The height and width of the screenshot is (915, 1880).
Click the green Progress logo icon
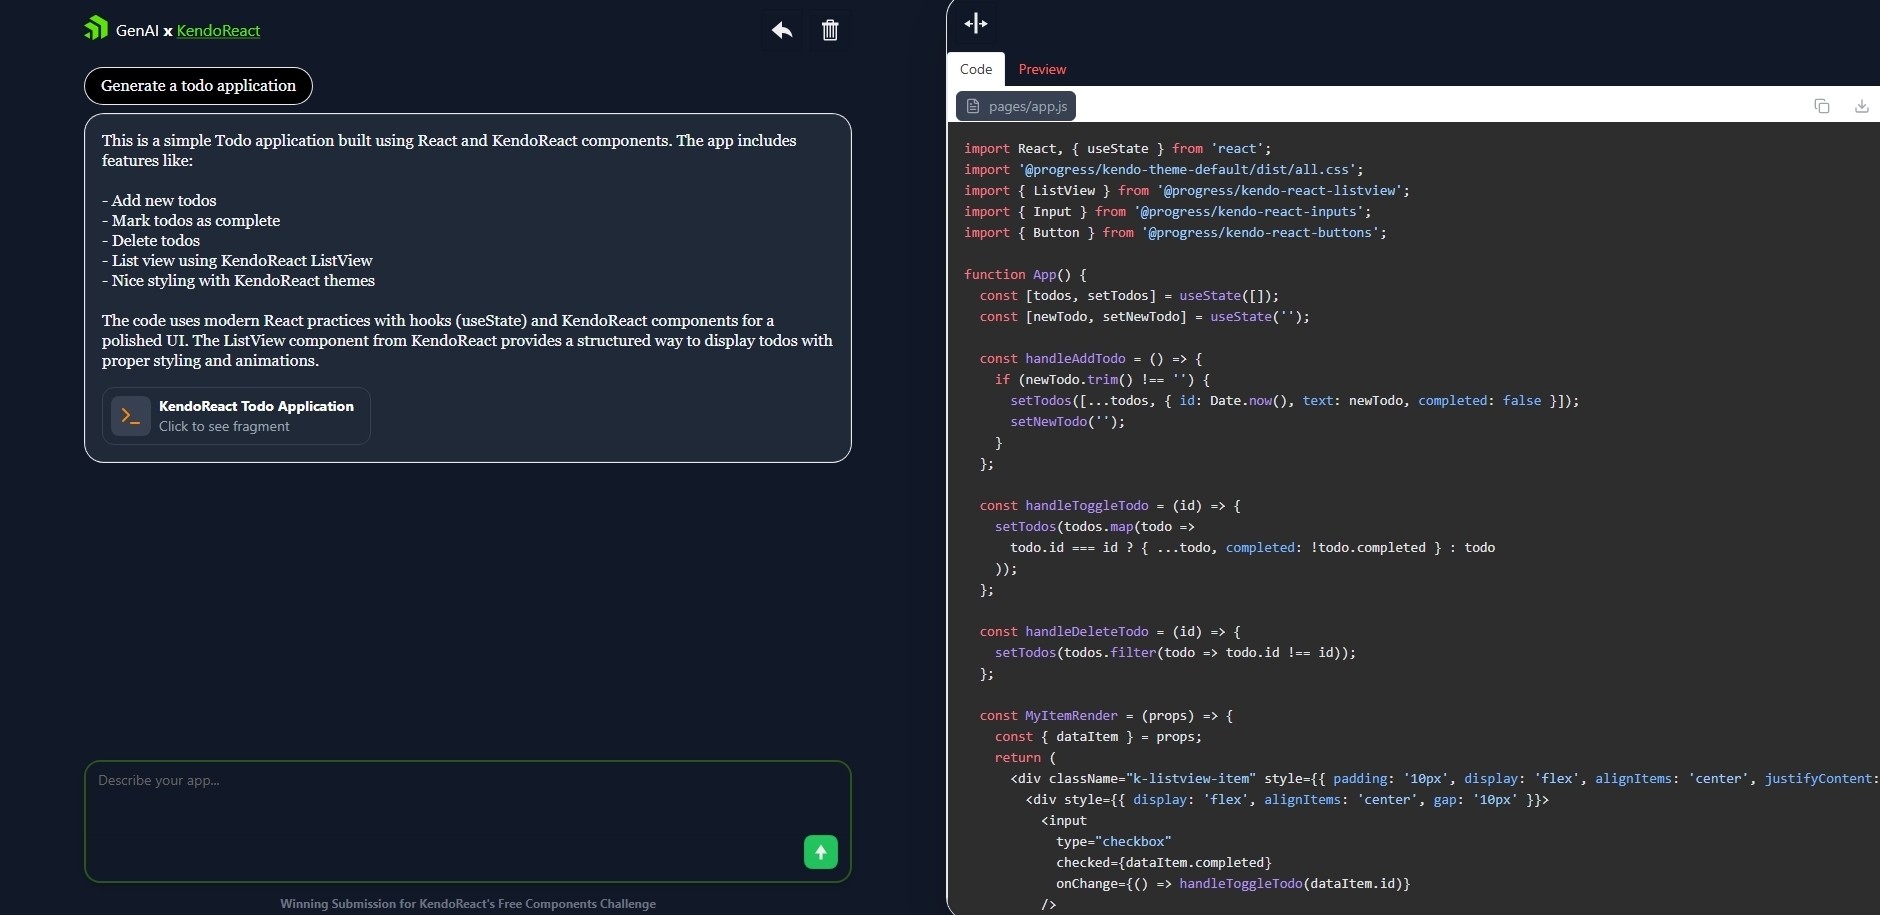[96, 28]
